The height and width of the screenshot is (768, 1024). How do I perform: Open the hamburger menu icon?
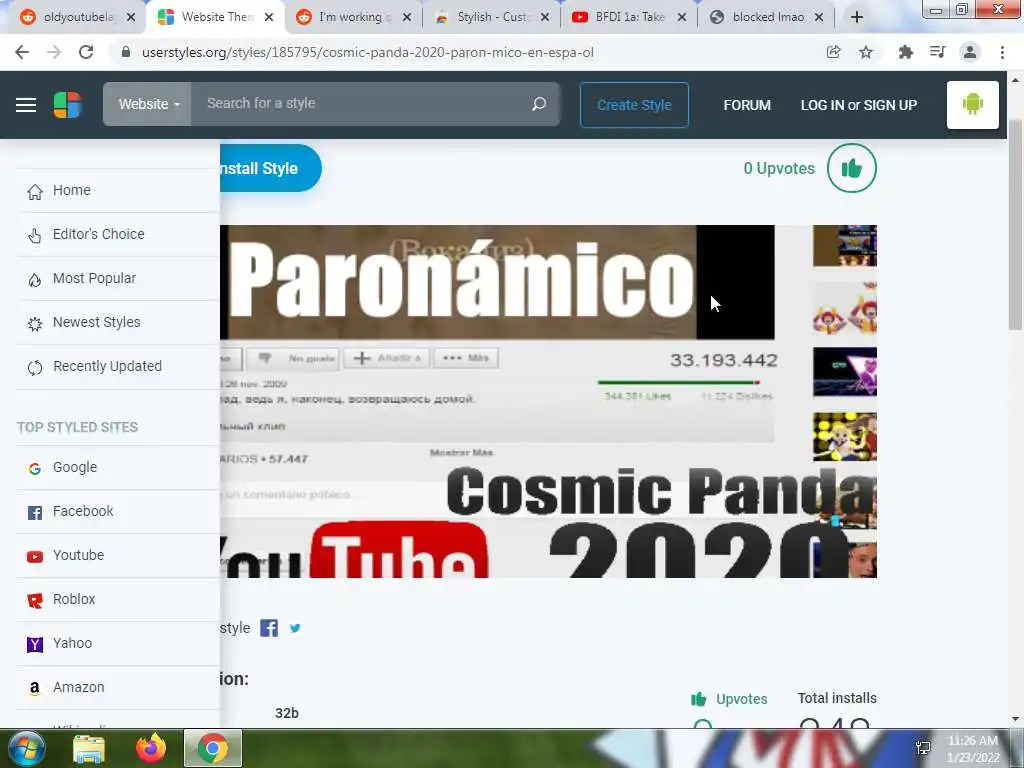(26, 104)
